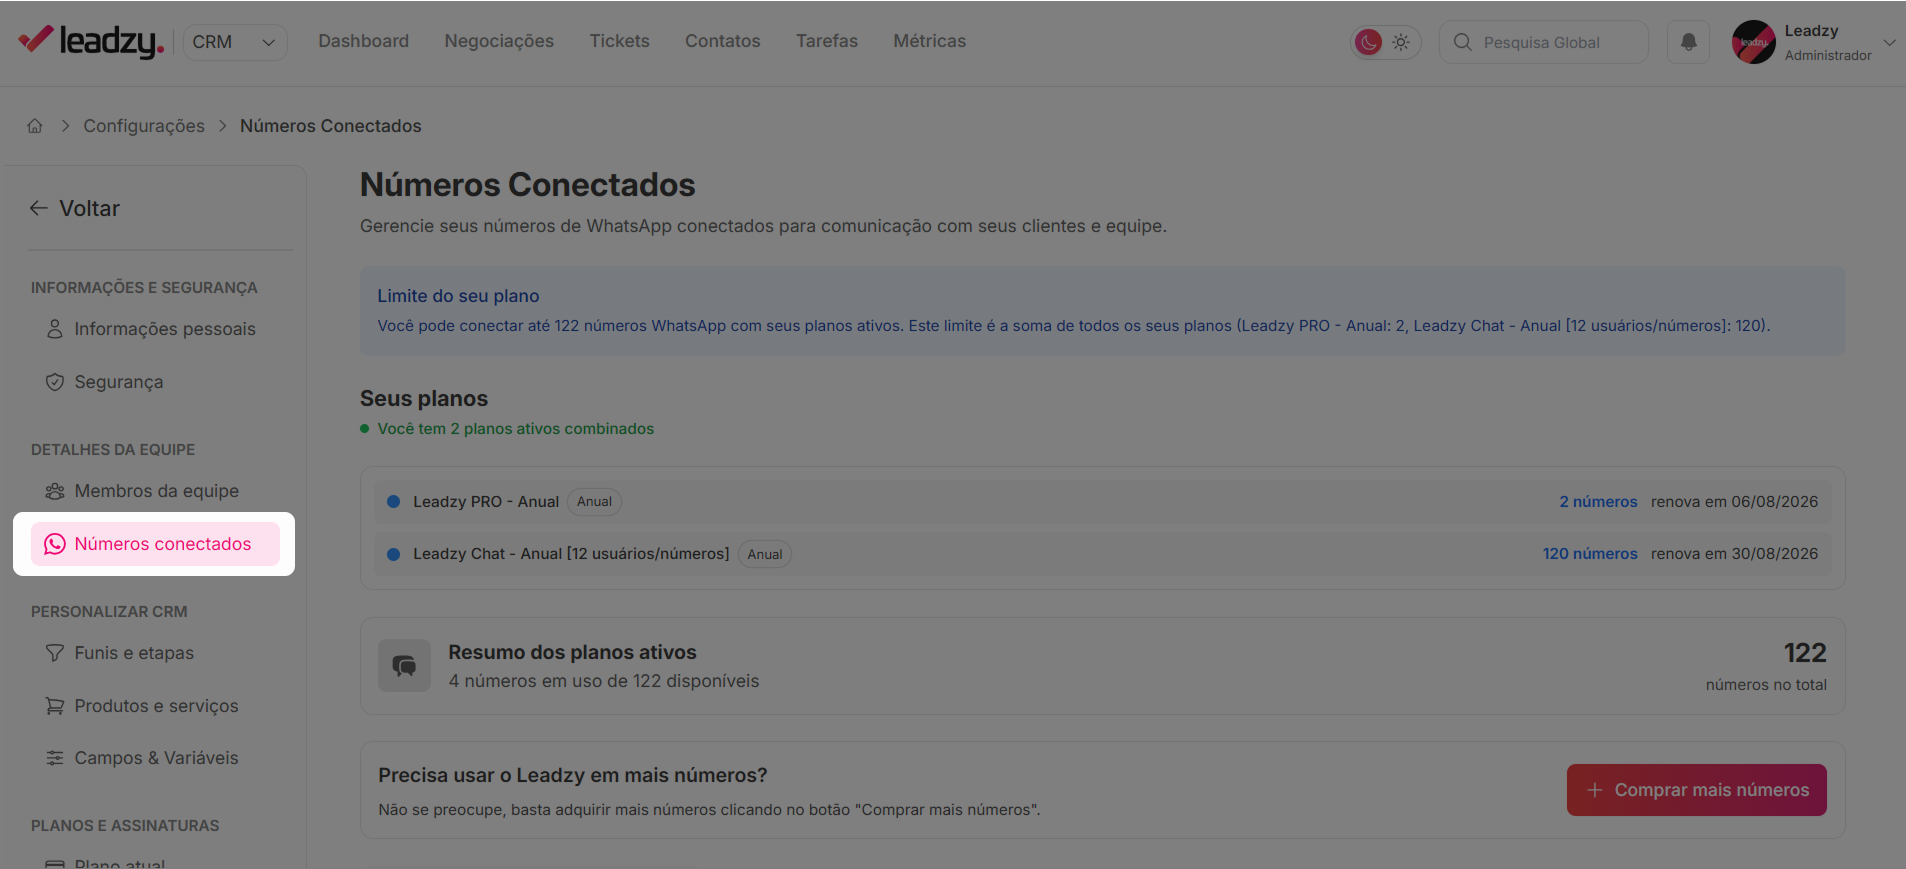Image resolution: width=1906 pixels, height=869 pixels.
Task: Click Comprar mais números button
Action: coord(1696,790)
